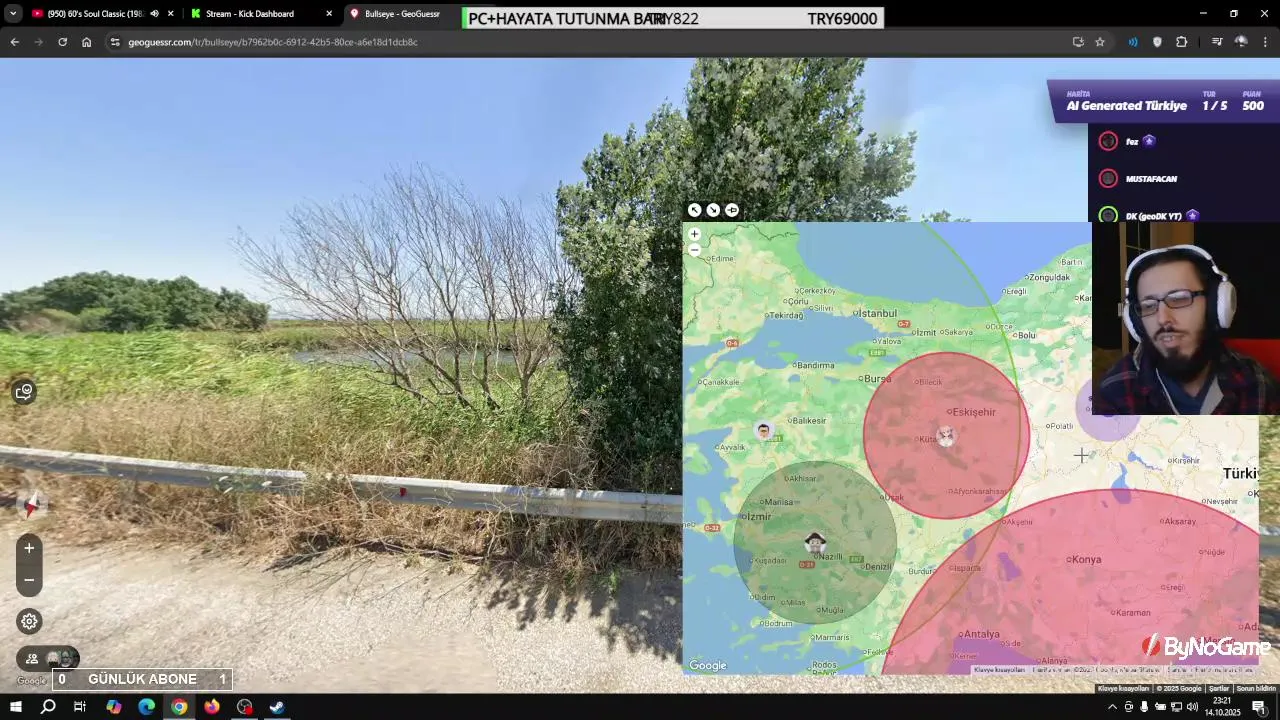Open Google logo link on map
The image size is (1280, 720).
(708, 666)
